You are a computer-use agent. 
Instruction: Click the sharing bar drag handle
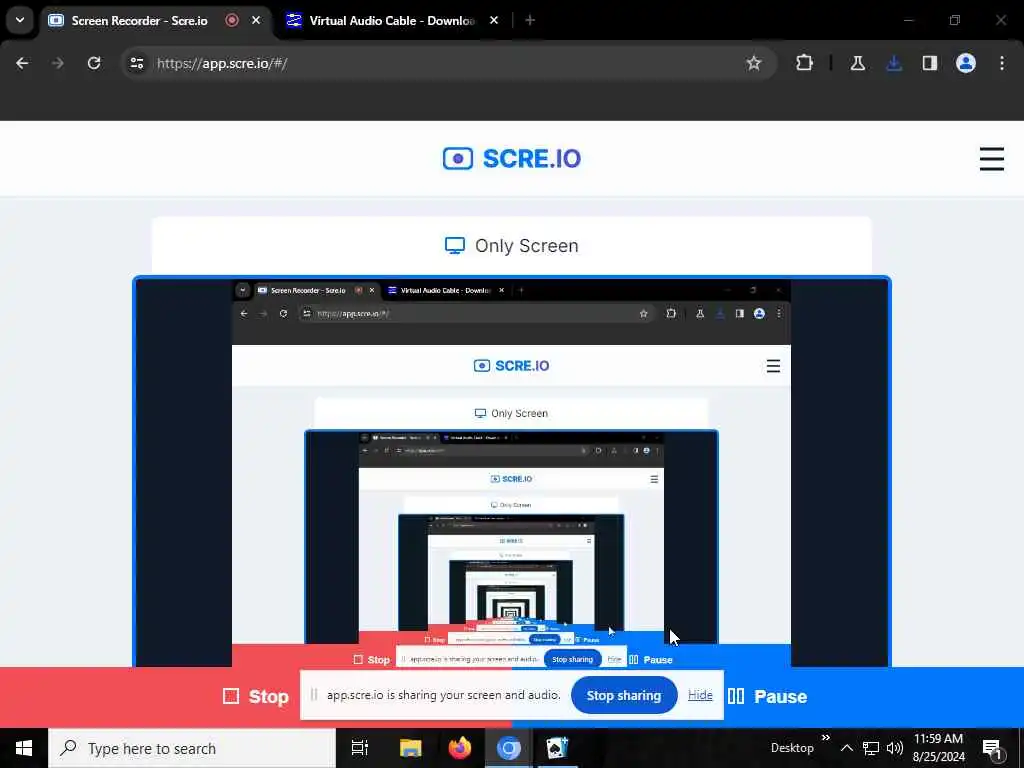click(313, 696)
